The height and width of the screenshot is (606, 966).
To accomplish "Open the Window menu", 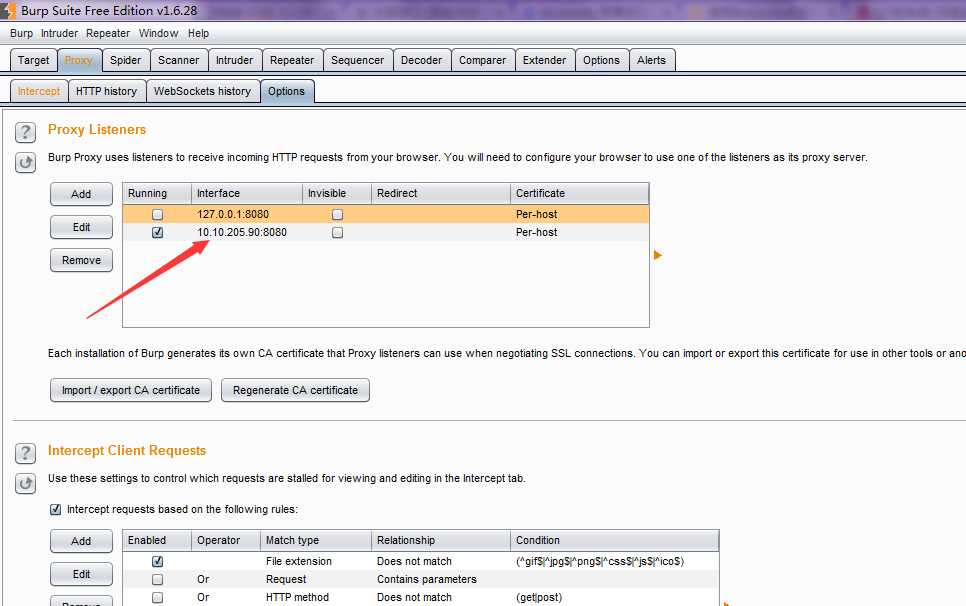I will [158, 33].
